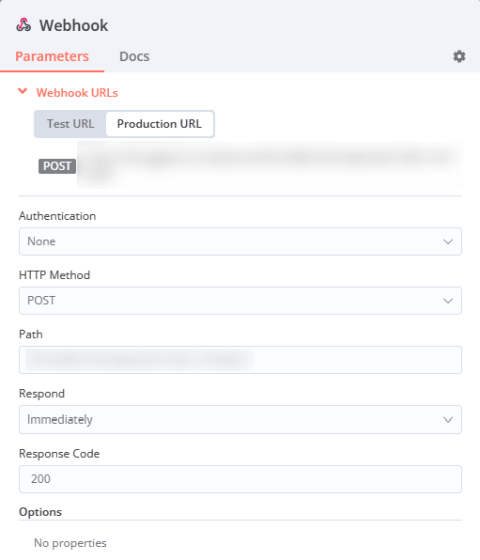
Task: Open the Docs tab
Action: click(134, 56)
